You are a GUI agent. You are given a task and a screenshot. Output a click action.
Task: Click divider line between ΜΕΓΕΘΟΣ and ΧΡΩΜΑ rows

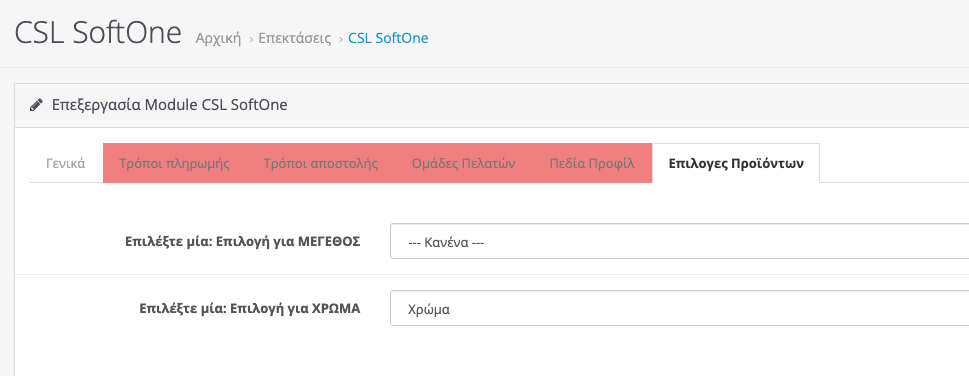click(492, 275)
